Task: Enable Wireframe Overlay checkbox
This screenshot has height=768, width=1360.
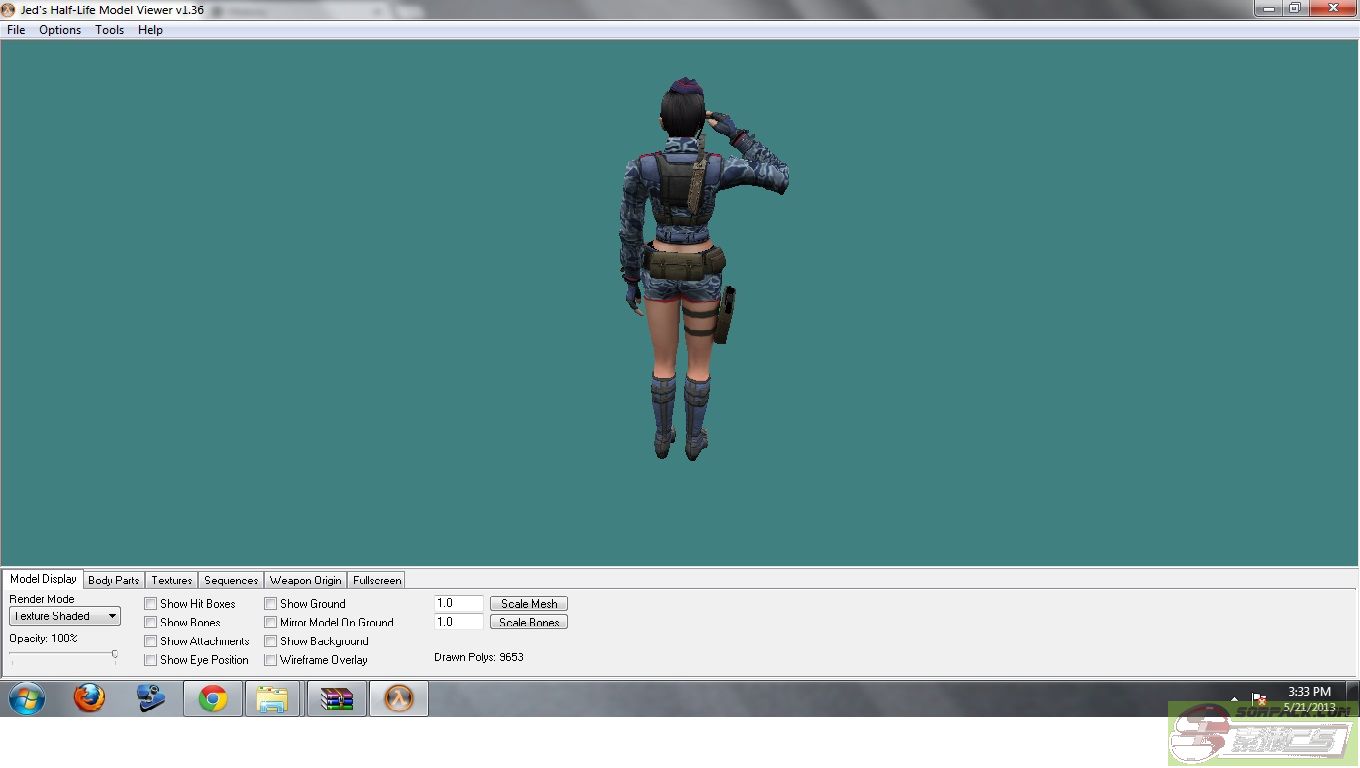Action: [271, 660]
